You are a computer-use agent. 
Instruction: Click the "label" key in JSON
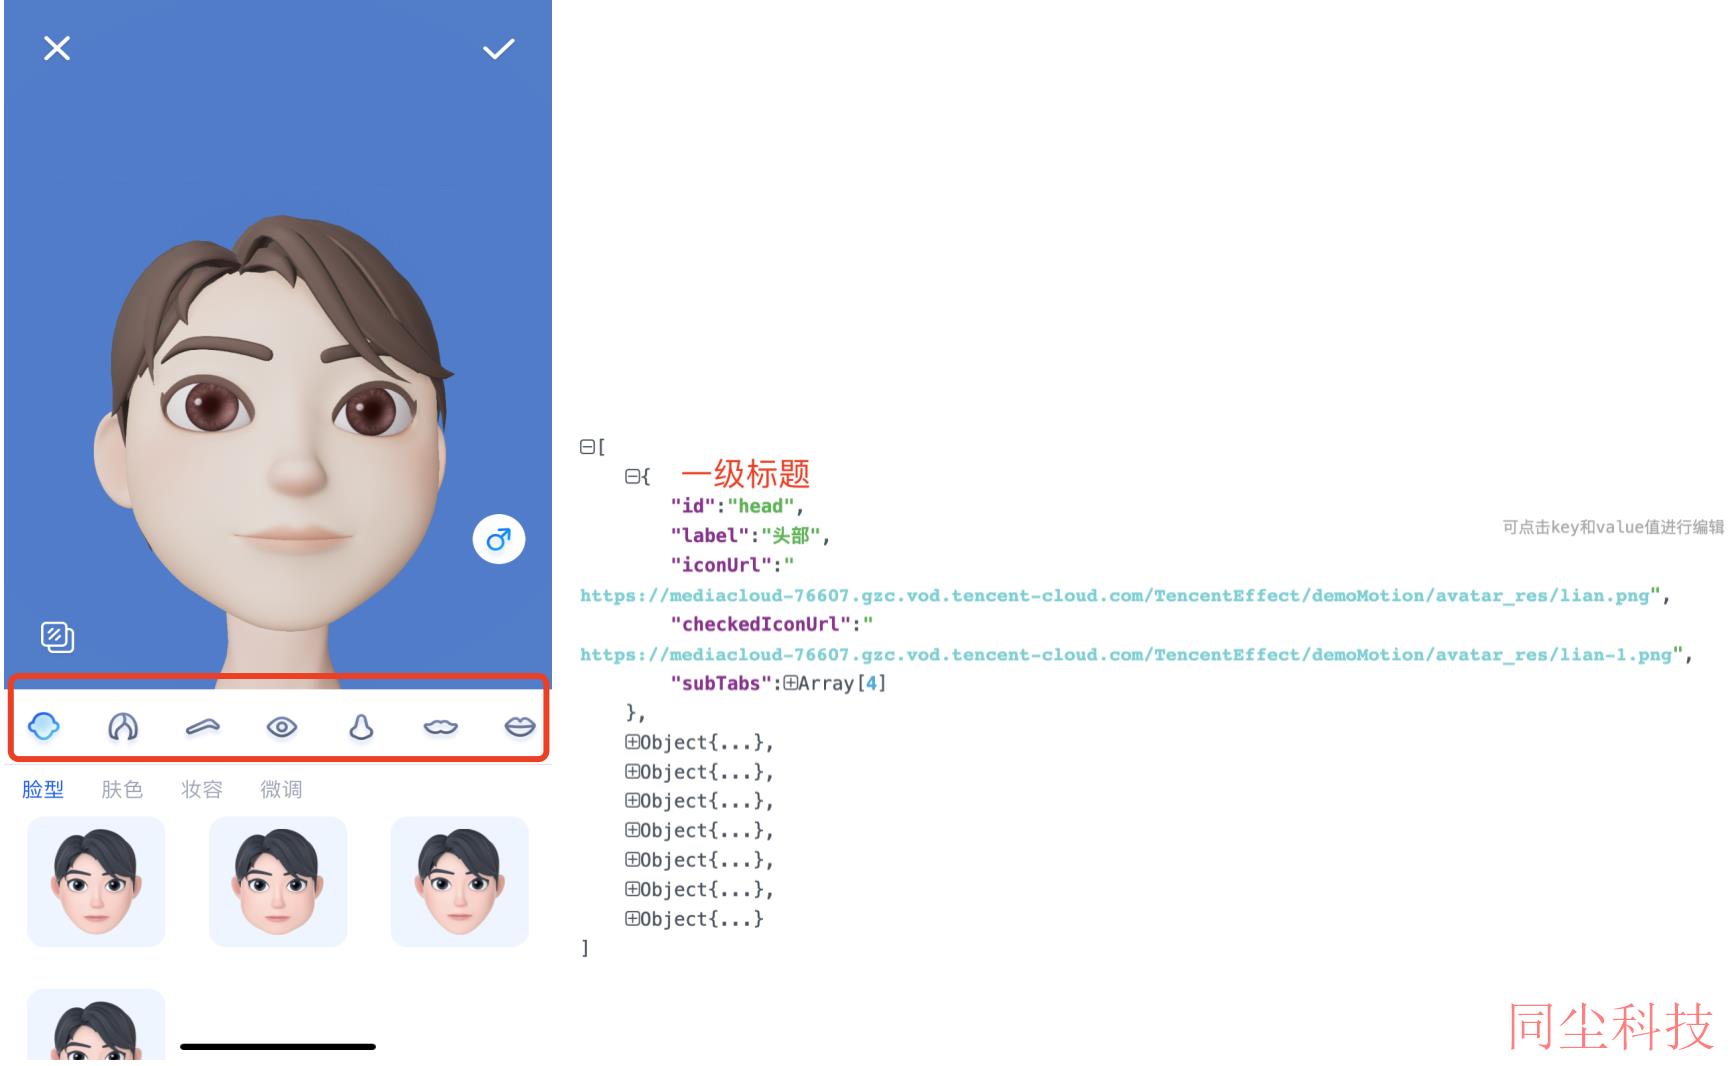pos(709,536)
